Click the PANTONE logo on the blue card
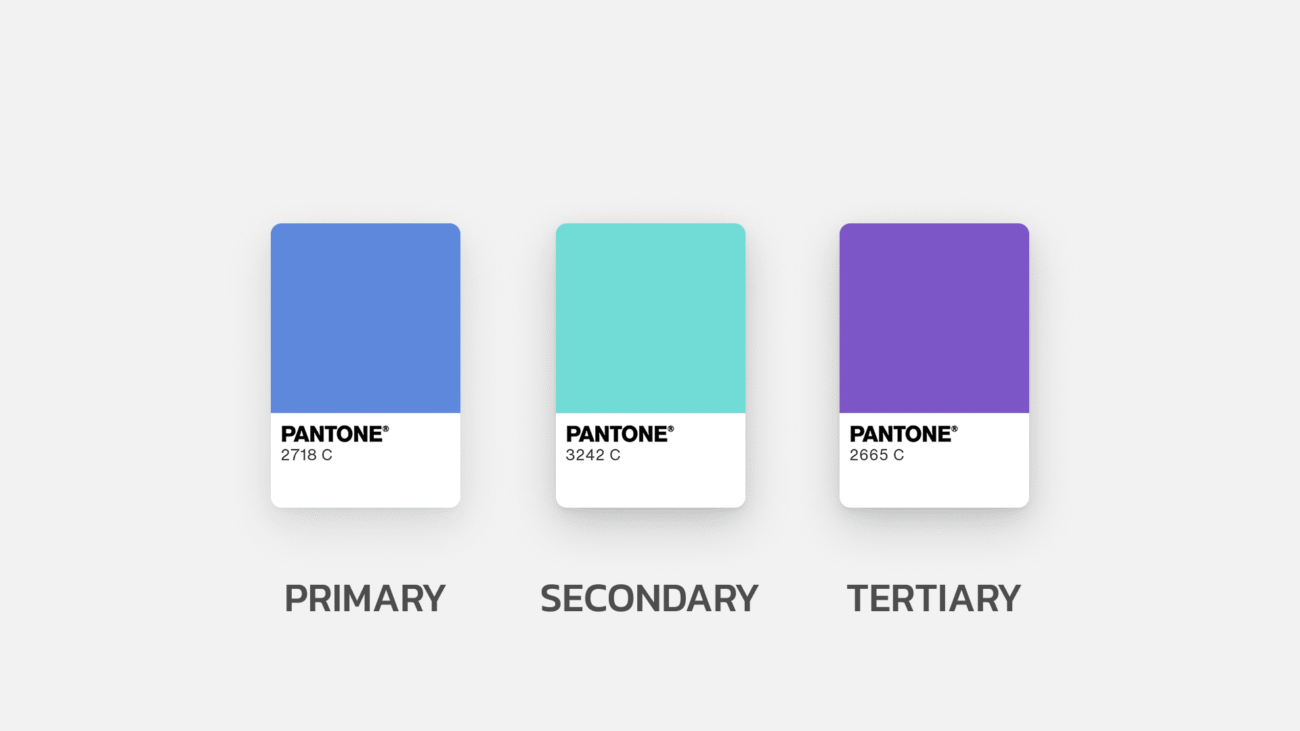Screen dimensions: 1300x731 (335, 434)
